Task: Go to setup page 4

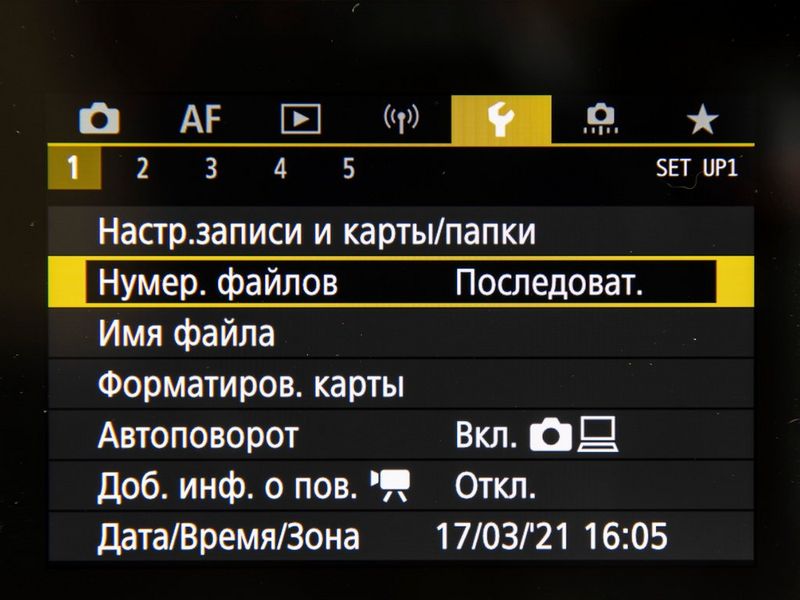Action: pos(280,168)
